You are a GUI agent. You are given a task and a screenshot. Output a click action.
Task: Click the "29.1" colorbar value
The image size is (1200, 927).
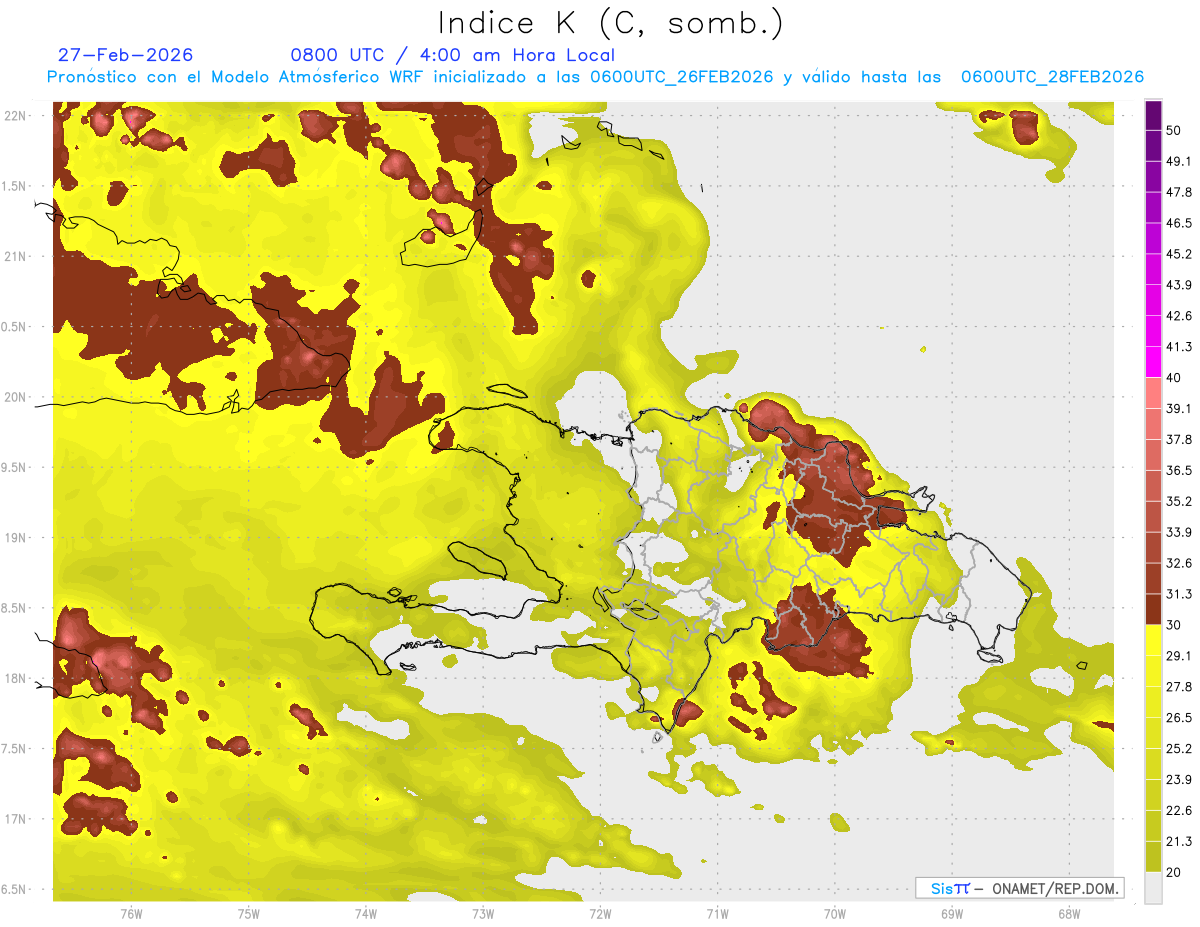[x=1179, y=656]
